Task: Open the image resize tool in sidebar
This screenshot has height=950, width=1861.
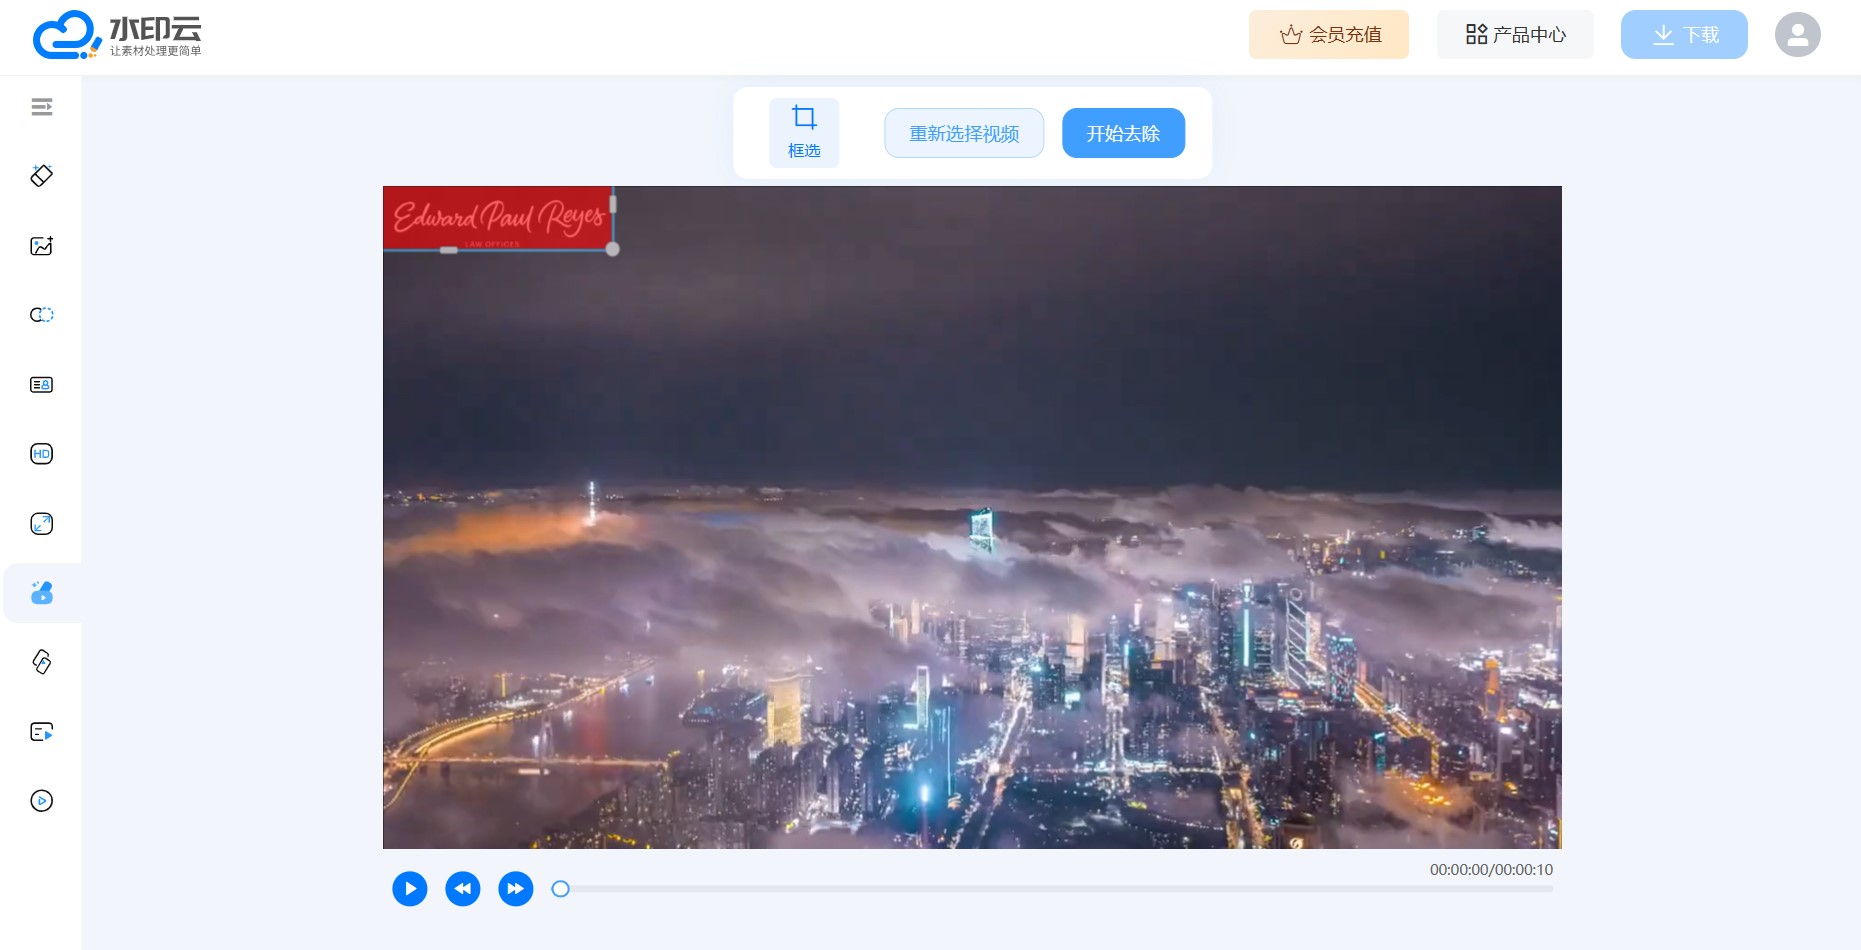Action: point(41,524)
